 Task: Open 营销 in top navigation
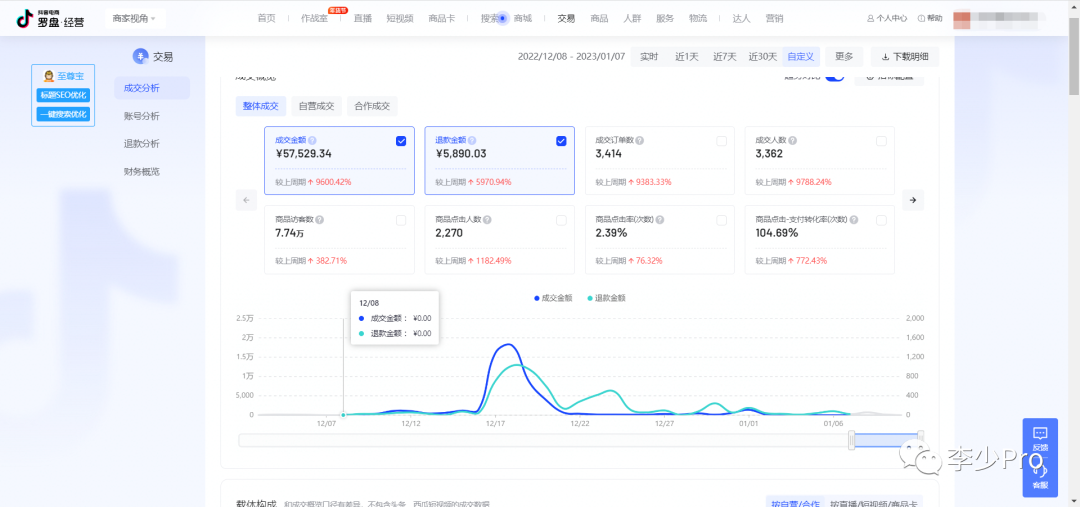tap(774, 19)
